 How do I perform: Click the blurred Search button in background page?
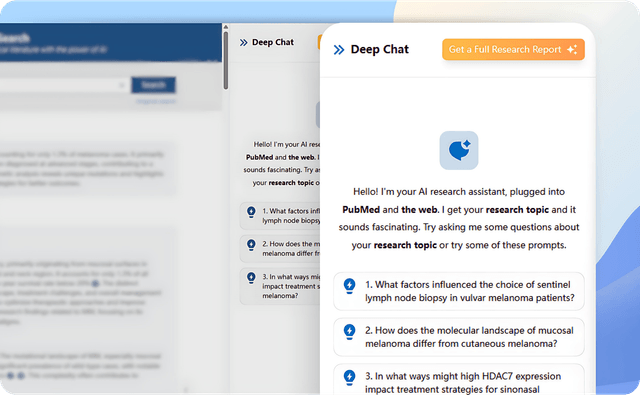(153, 85)
